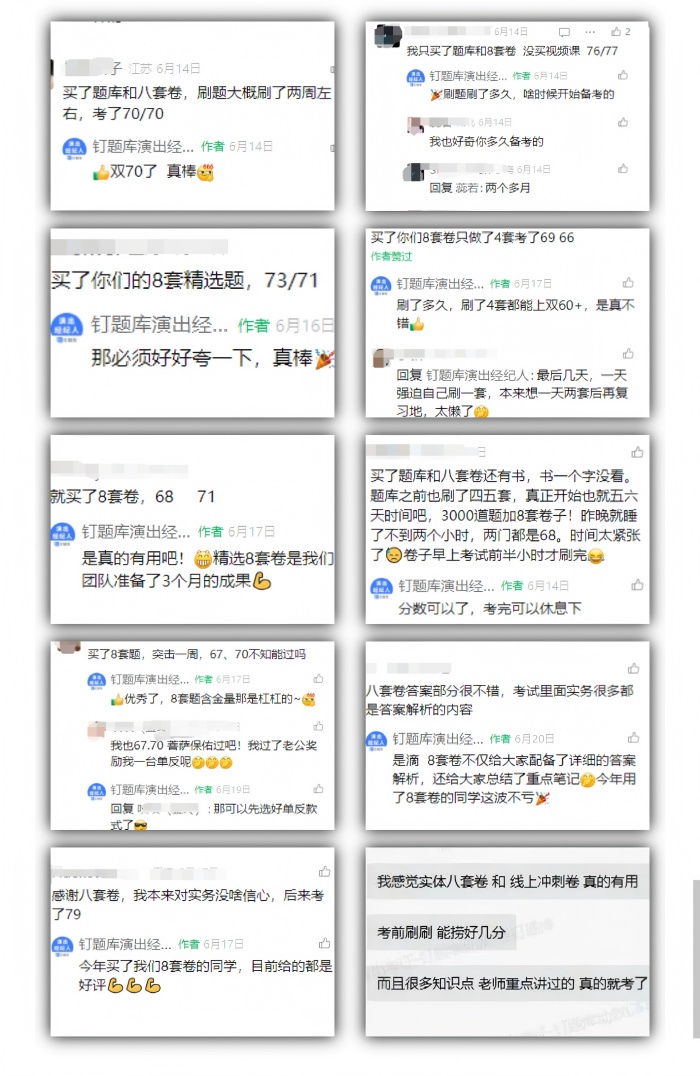Like the reply '最后几天，一天强迫自己刷一套'
Viewport: 700px width, 1076px height.
(628, 354)
